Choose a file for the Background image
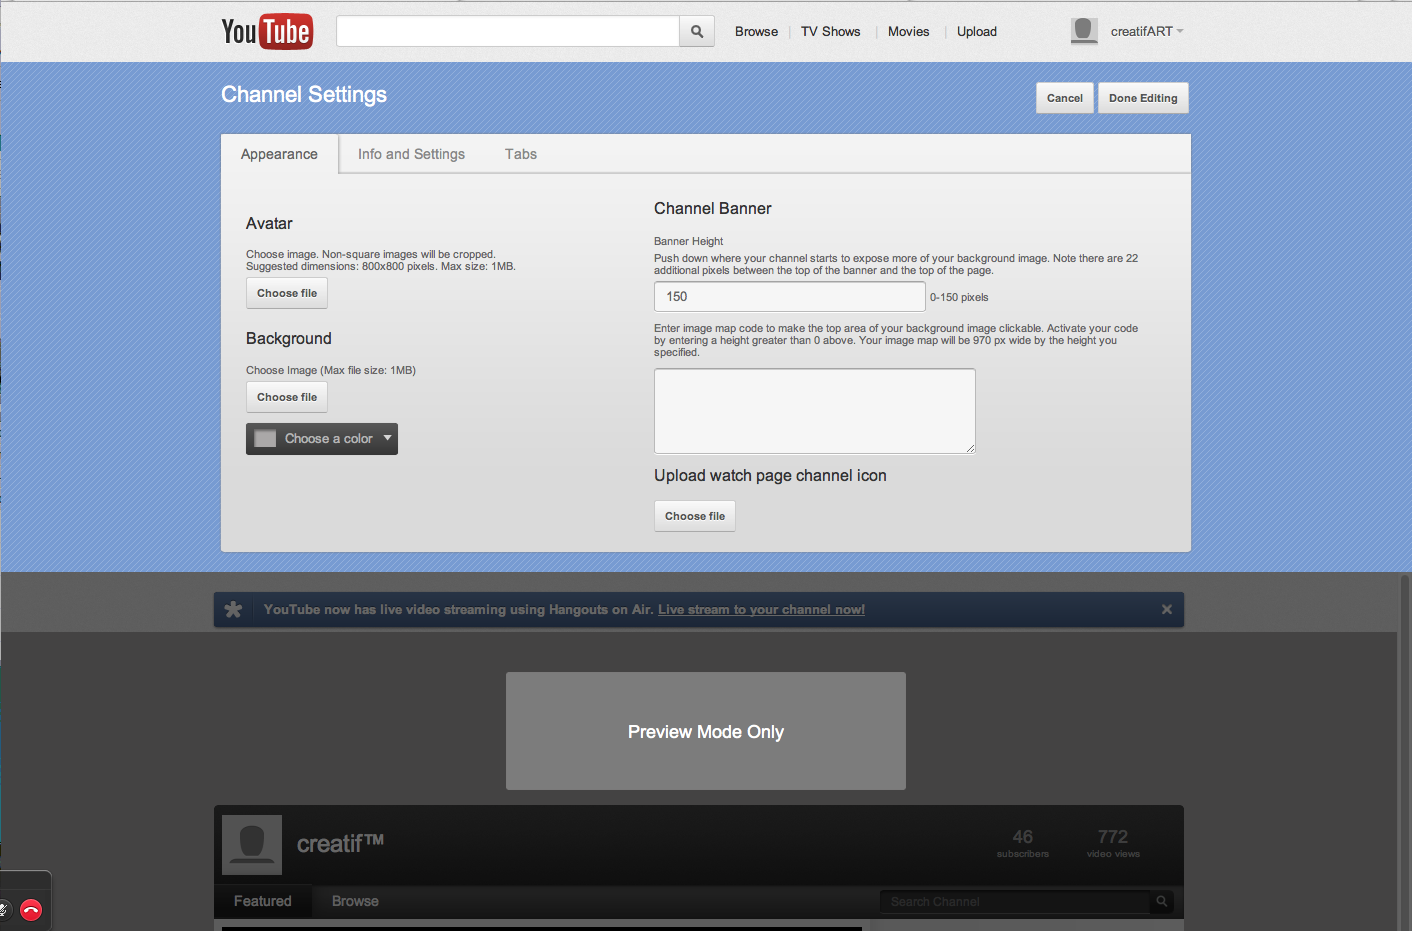 (x=287, y=397)
